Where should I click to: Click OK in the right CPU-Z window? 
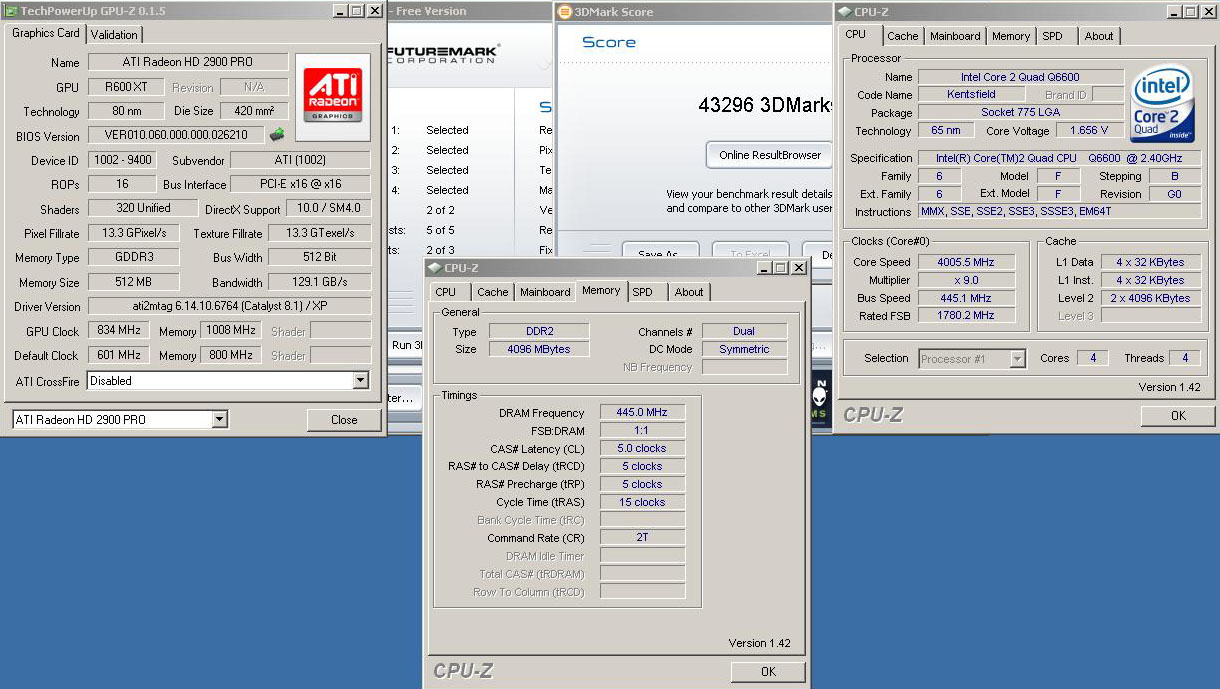pos(1178,416)
